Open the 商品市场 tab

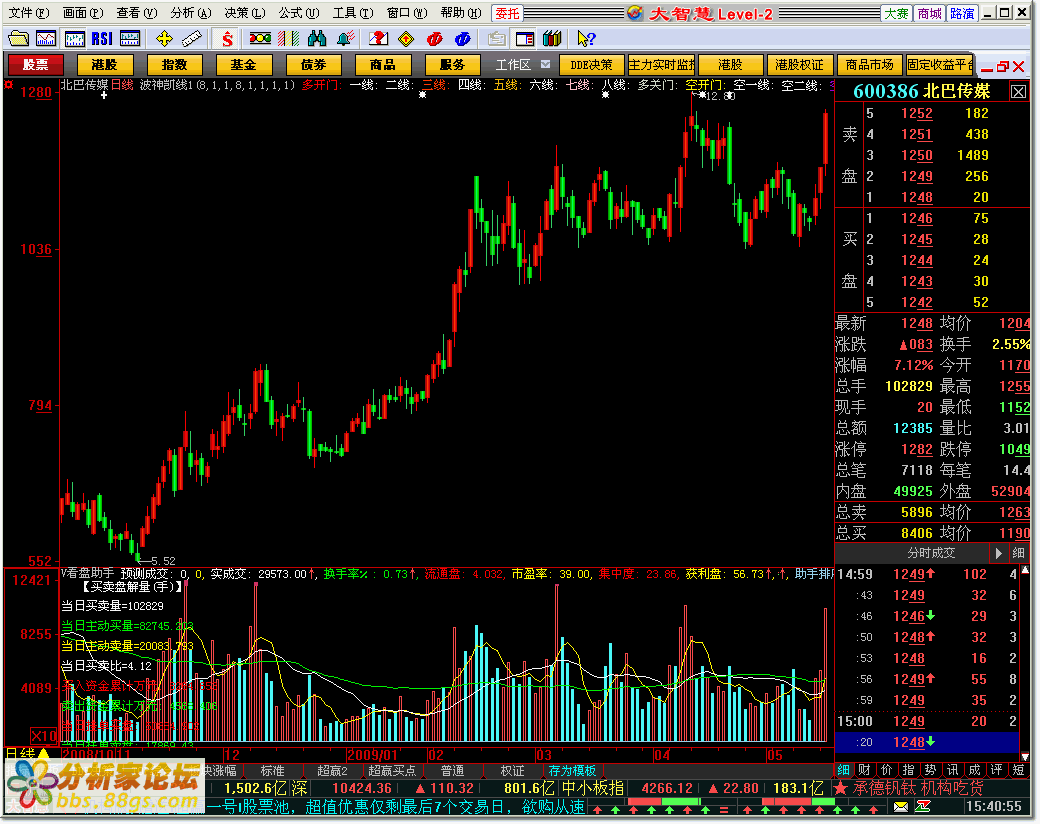[x=869, y=64]
